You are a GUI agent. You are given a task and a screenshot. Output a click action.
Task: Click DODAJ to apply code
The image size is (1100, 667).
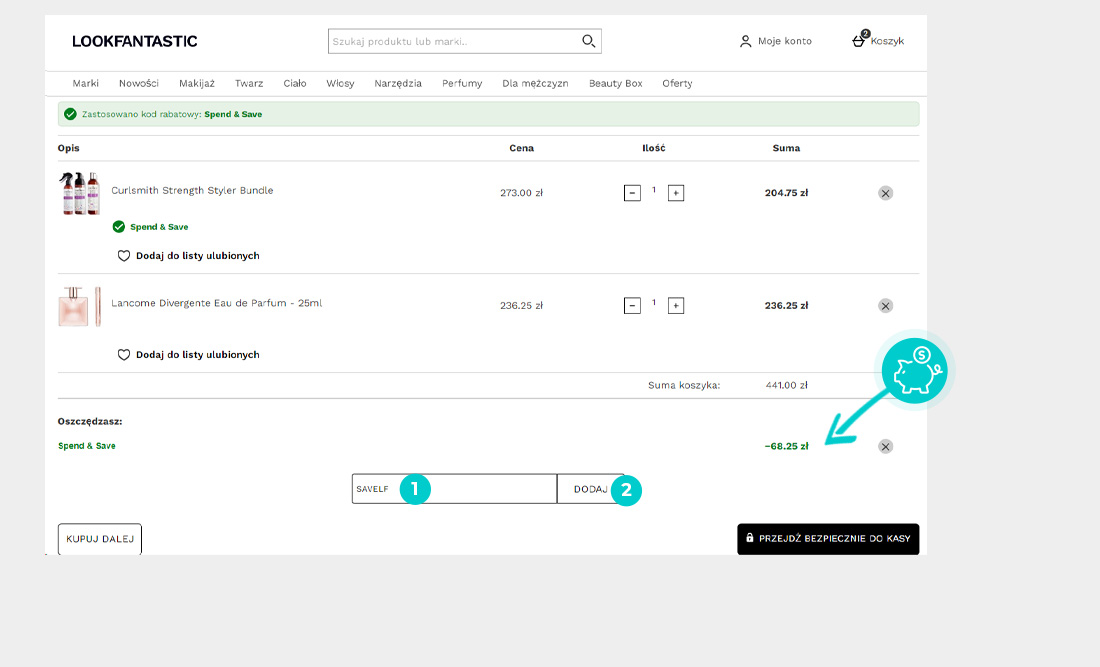click(x=591, y=489)
